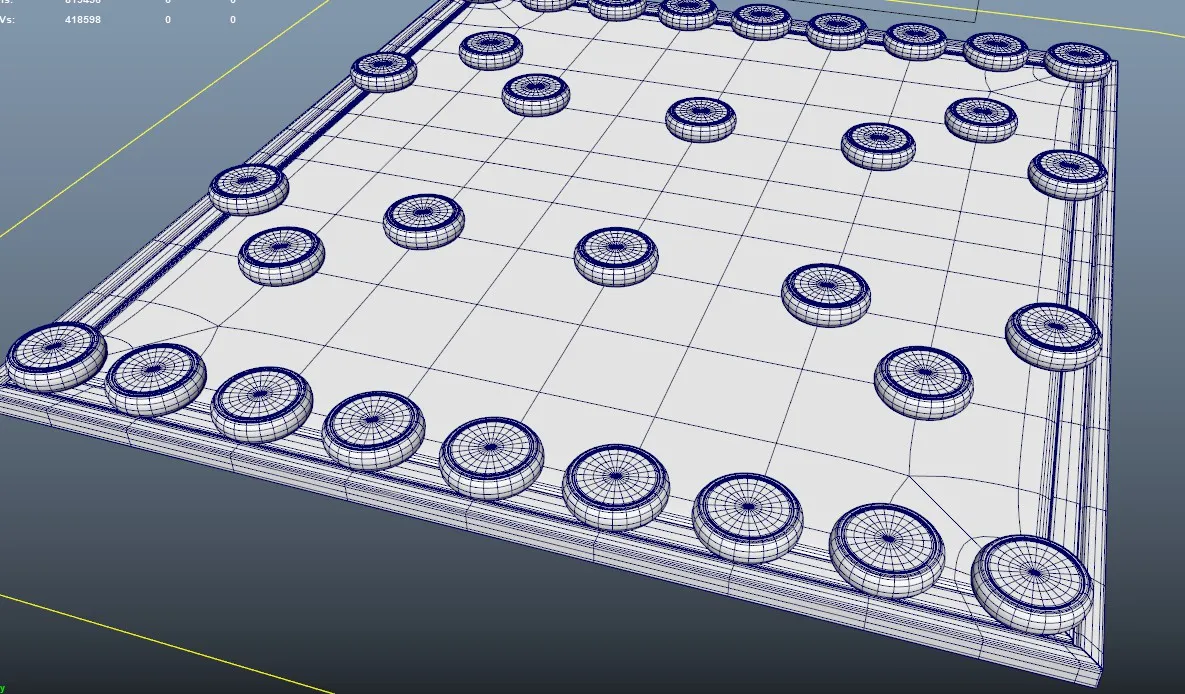Screen dimensions: 1185x694
Task: Select left-edge piece just behind front-left corner piece
Action: (248, 188)
